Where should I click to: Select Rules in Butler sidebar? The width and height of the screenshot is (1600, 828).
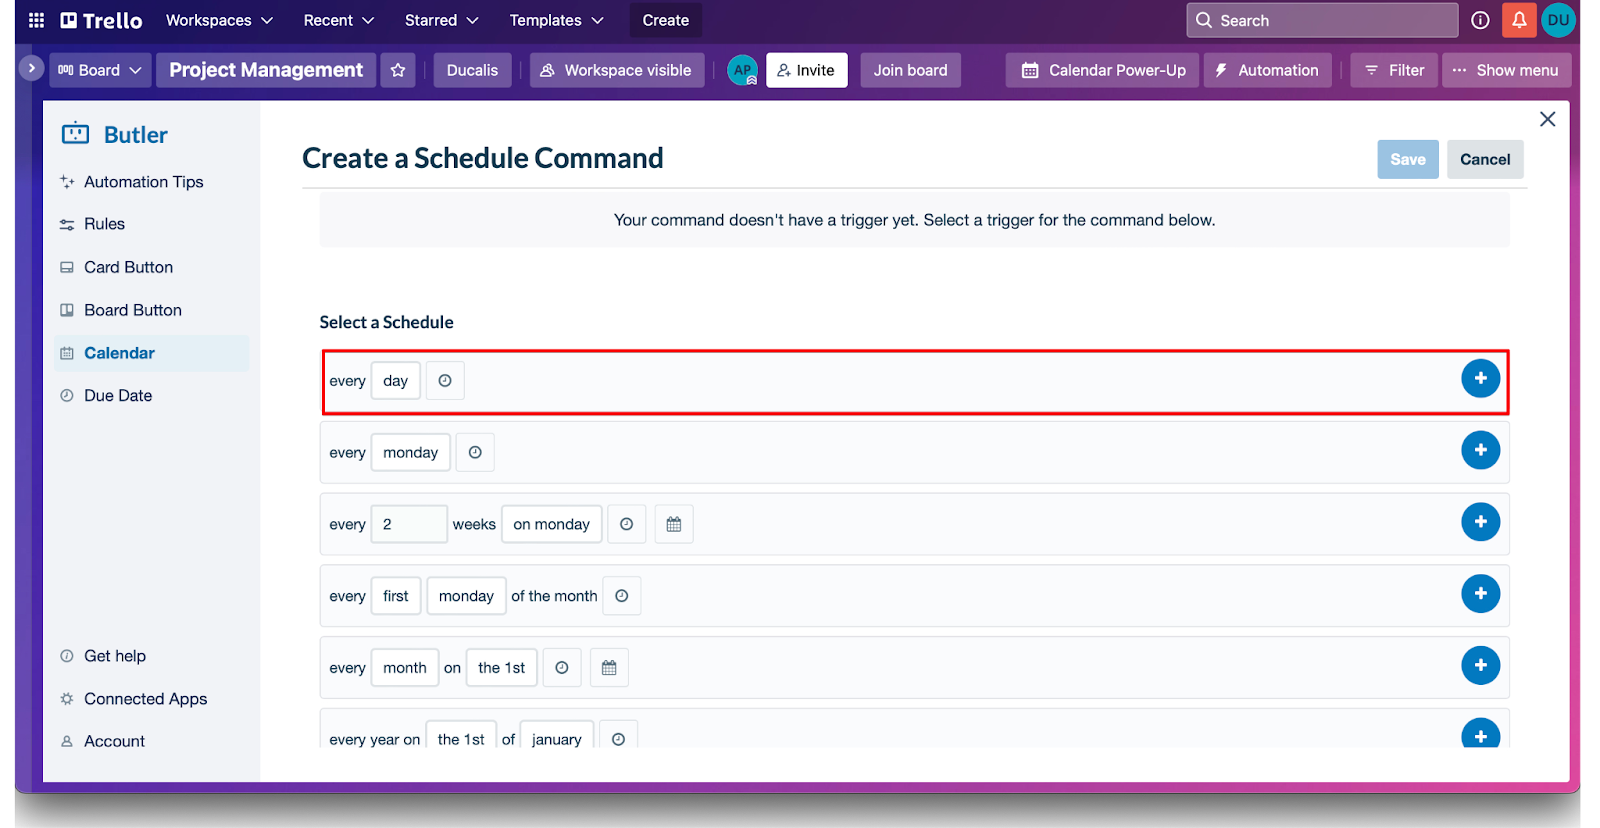[x=104, y=224]
